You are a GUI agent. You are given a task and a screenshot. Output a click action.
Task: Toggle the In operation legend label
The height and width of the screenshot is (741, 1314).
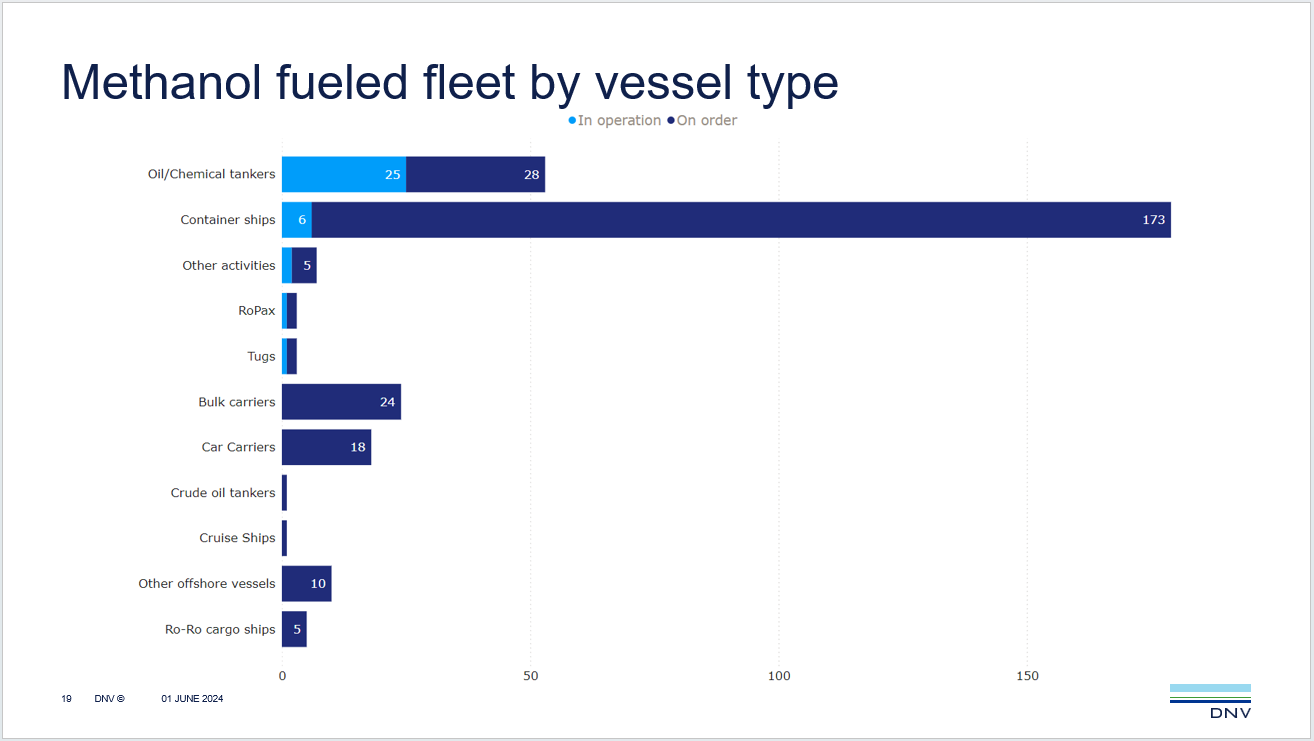point(619,121)
